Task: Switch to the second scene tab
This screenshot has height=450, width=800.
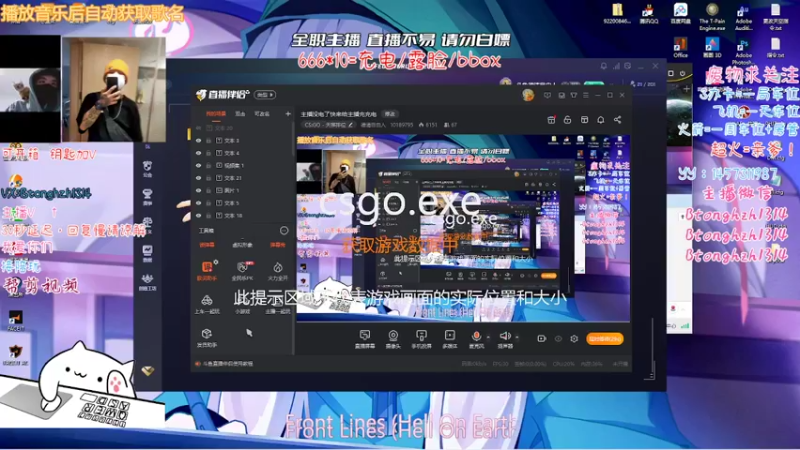Action: point(240,114)
